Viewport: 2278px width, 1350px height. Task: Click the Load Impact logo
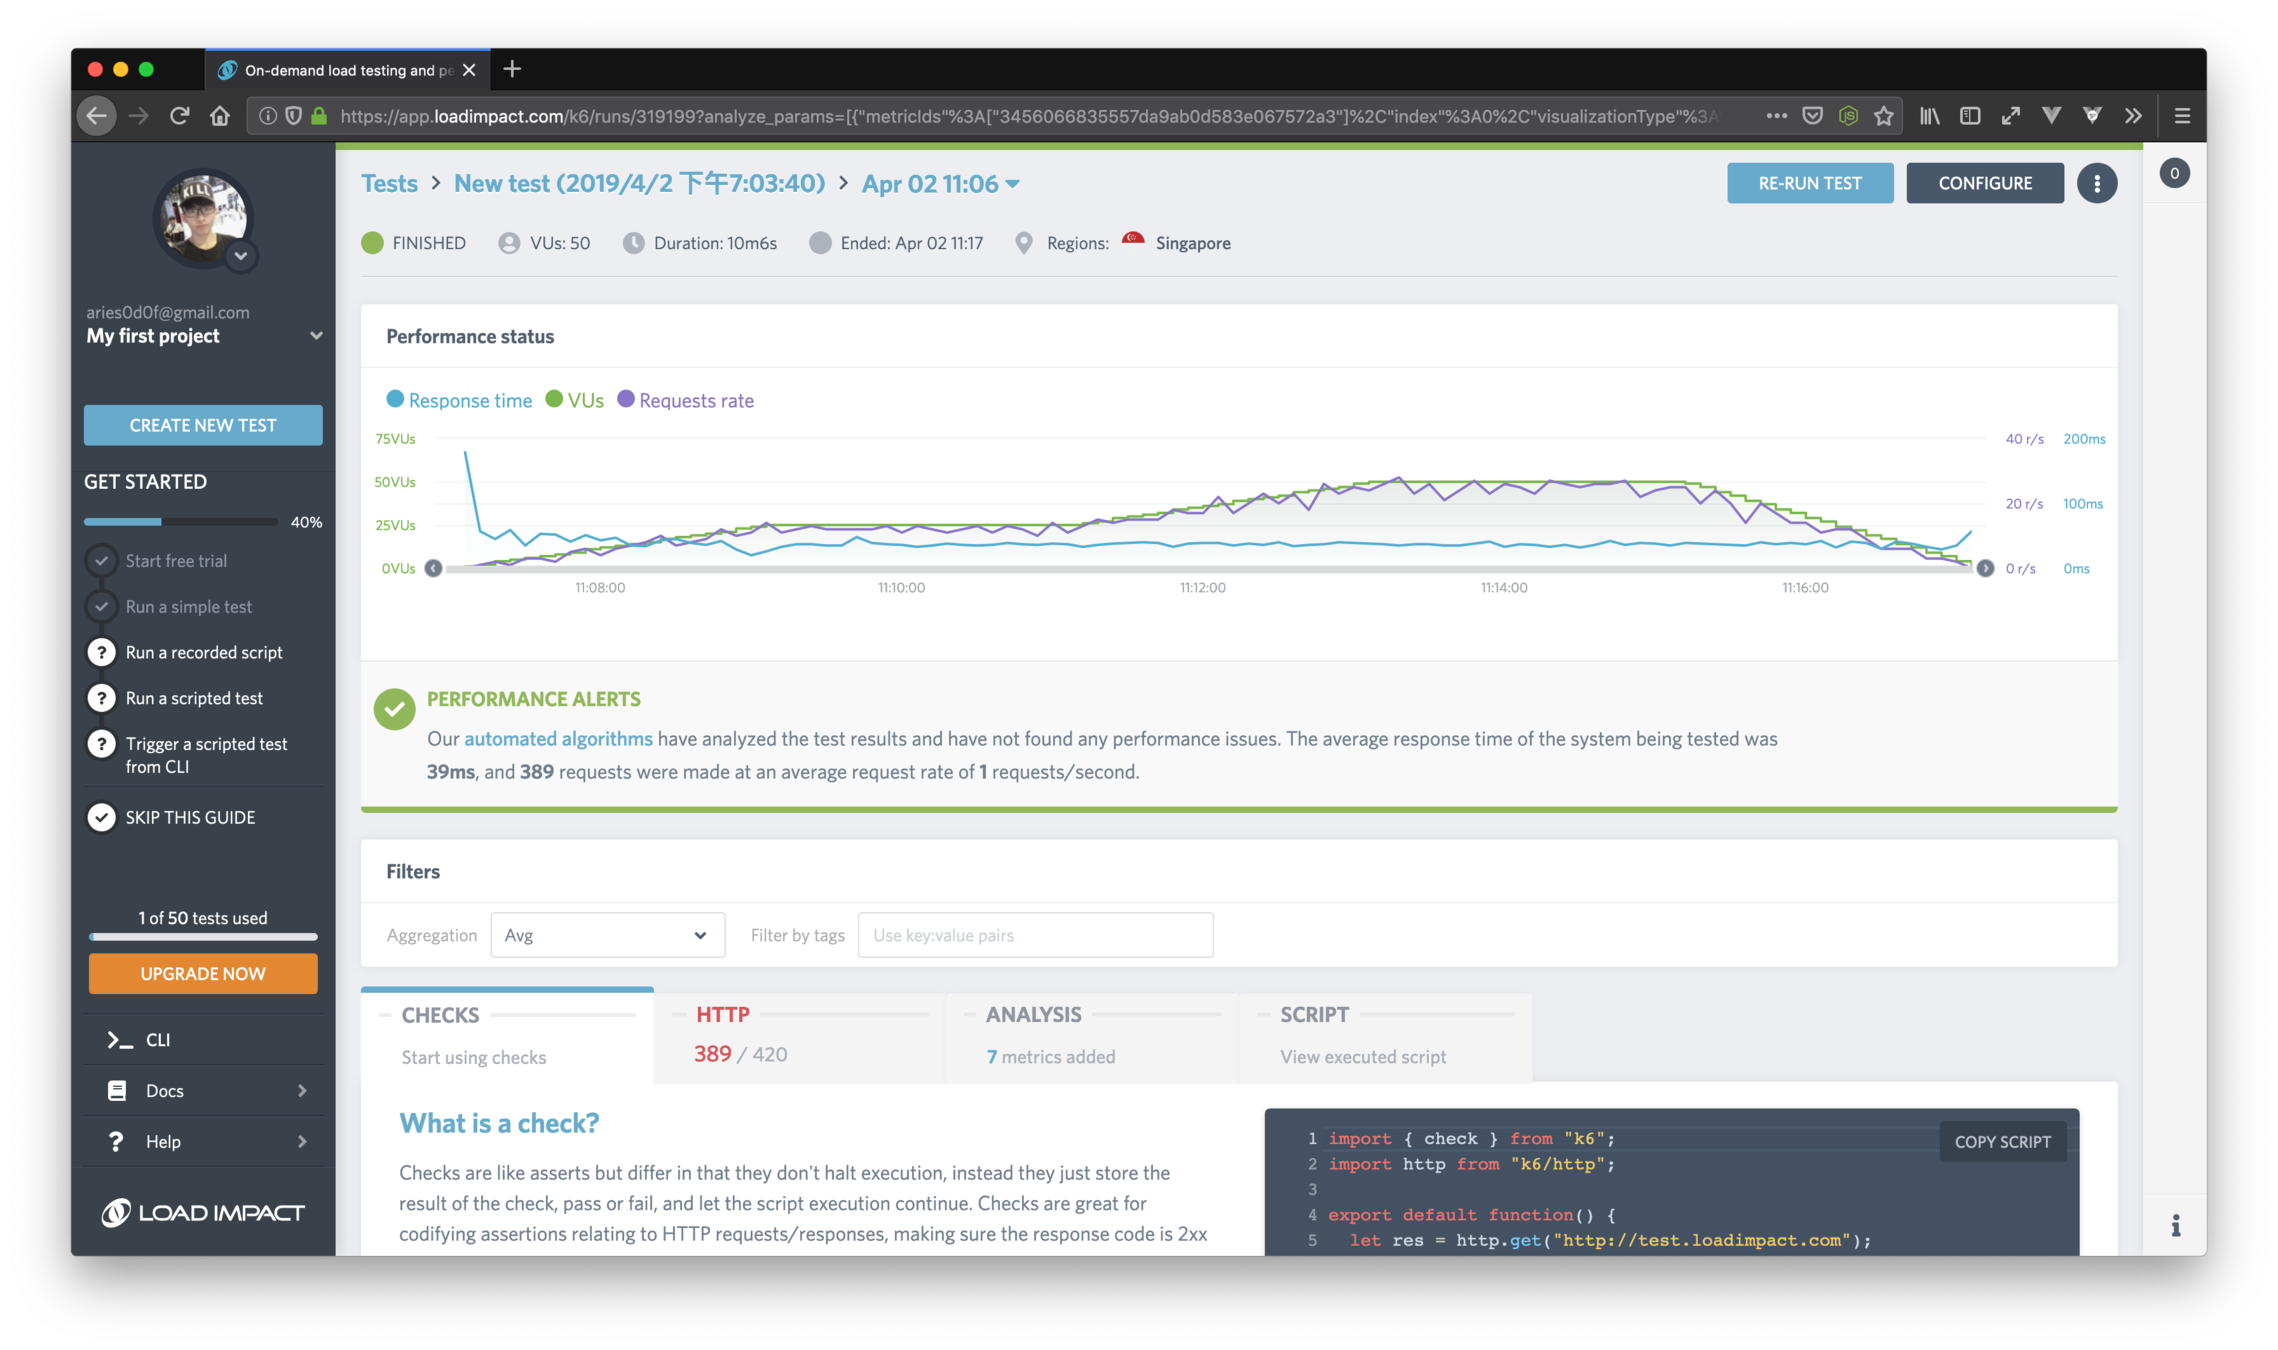pyautogui.click(x=203, y=1212)
